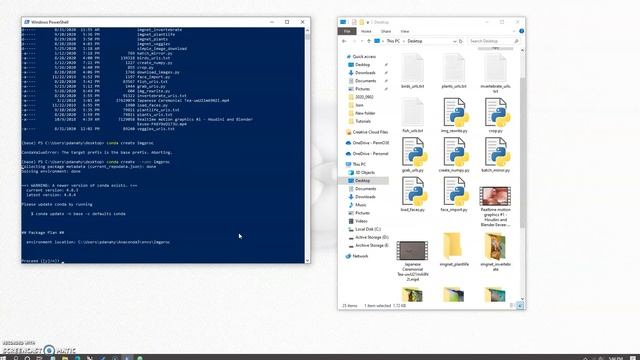Viewport: 640px width, 360px height.
Task: Open the File tab in Explorer
Action: click(x=347, y=31)
